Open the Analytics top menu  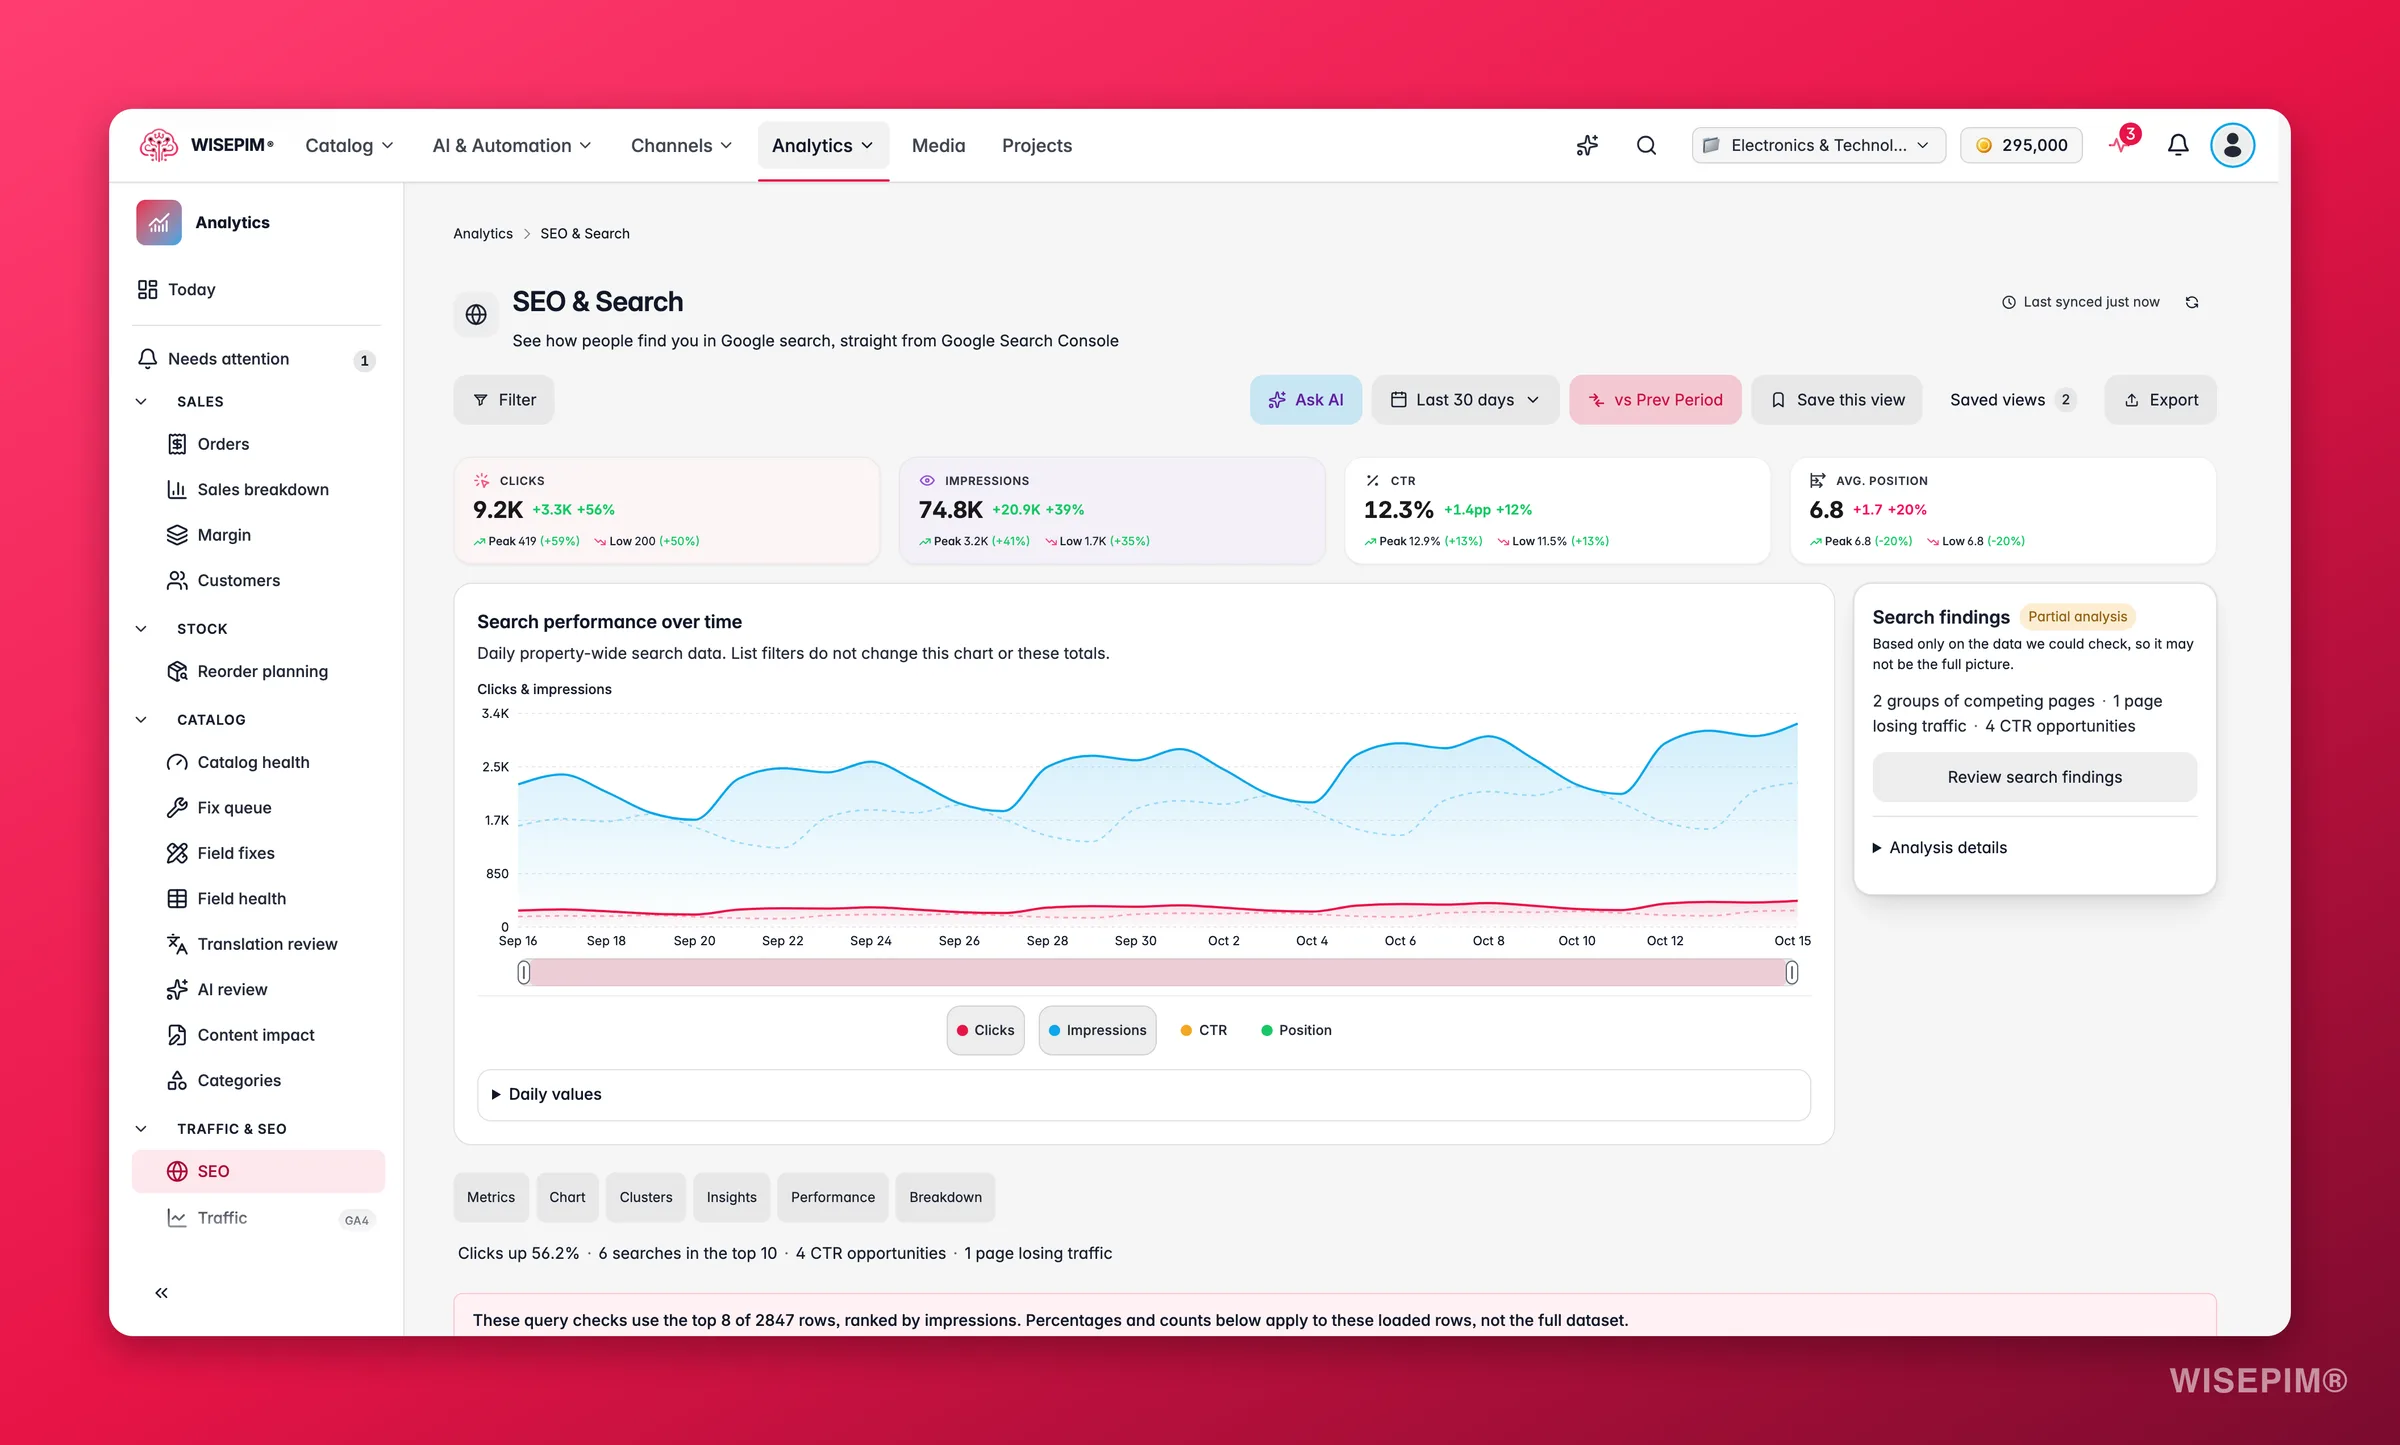(x=823, y=145)
